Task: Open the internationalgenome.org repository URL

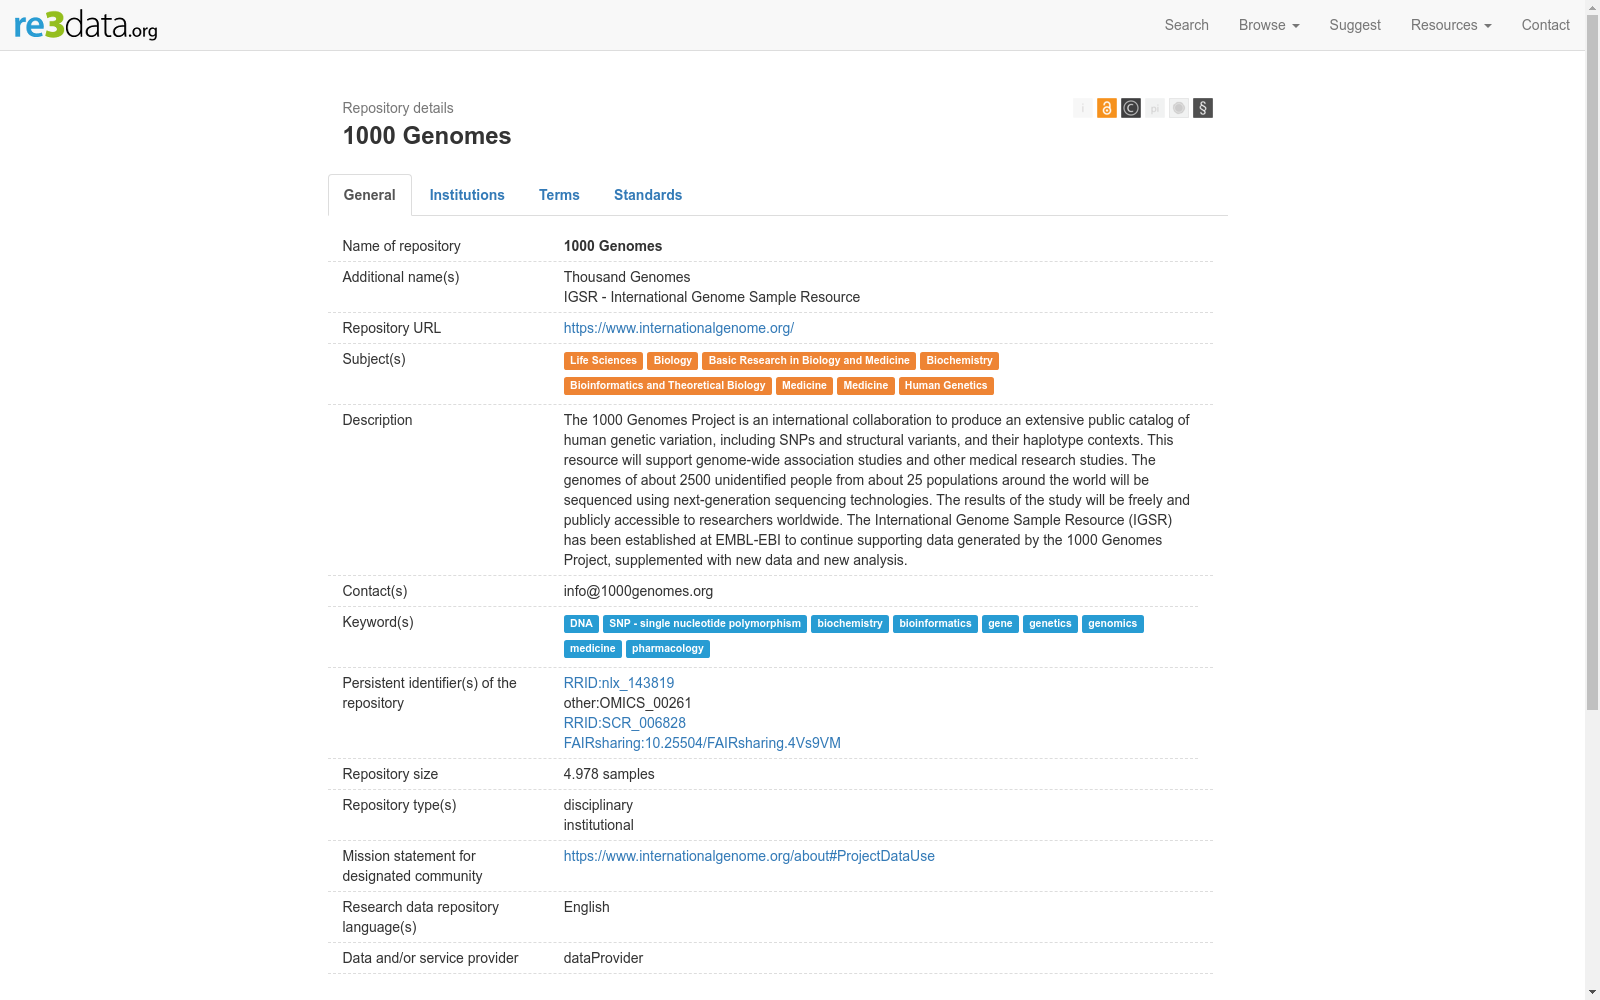Action: 679,328
